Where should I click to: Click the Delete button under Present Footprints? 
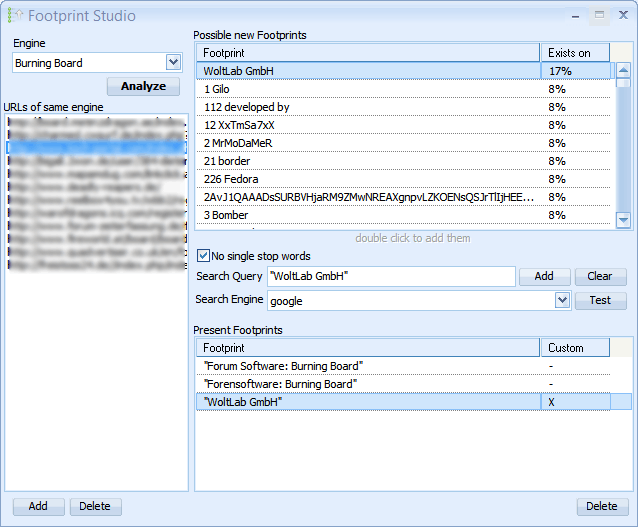click(x=601, y=506)
